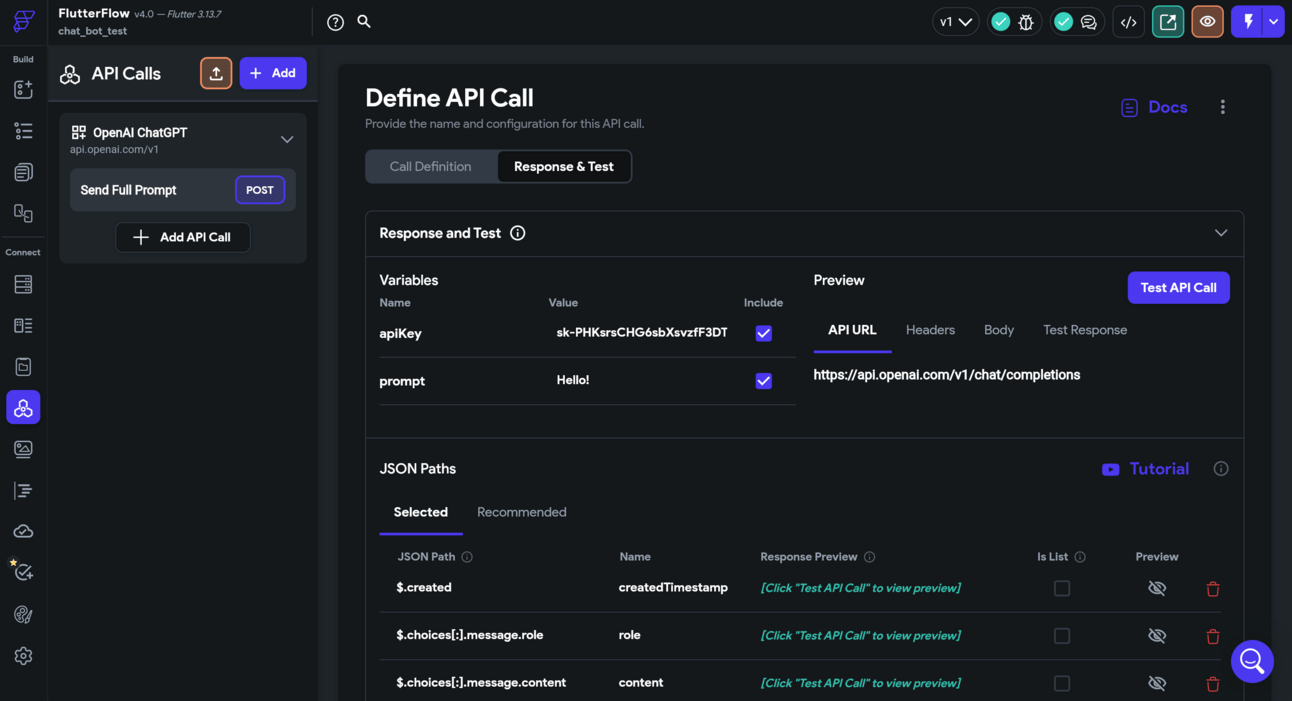
Task: Switch to Recommended JSON paths tab
Action: point(522,512)
